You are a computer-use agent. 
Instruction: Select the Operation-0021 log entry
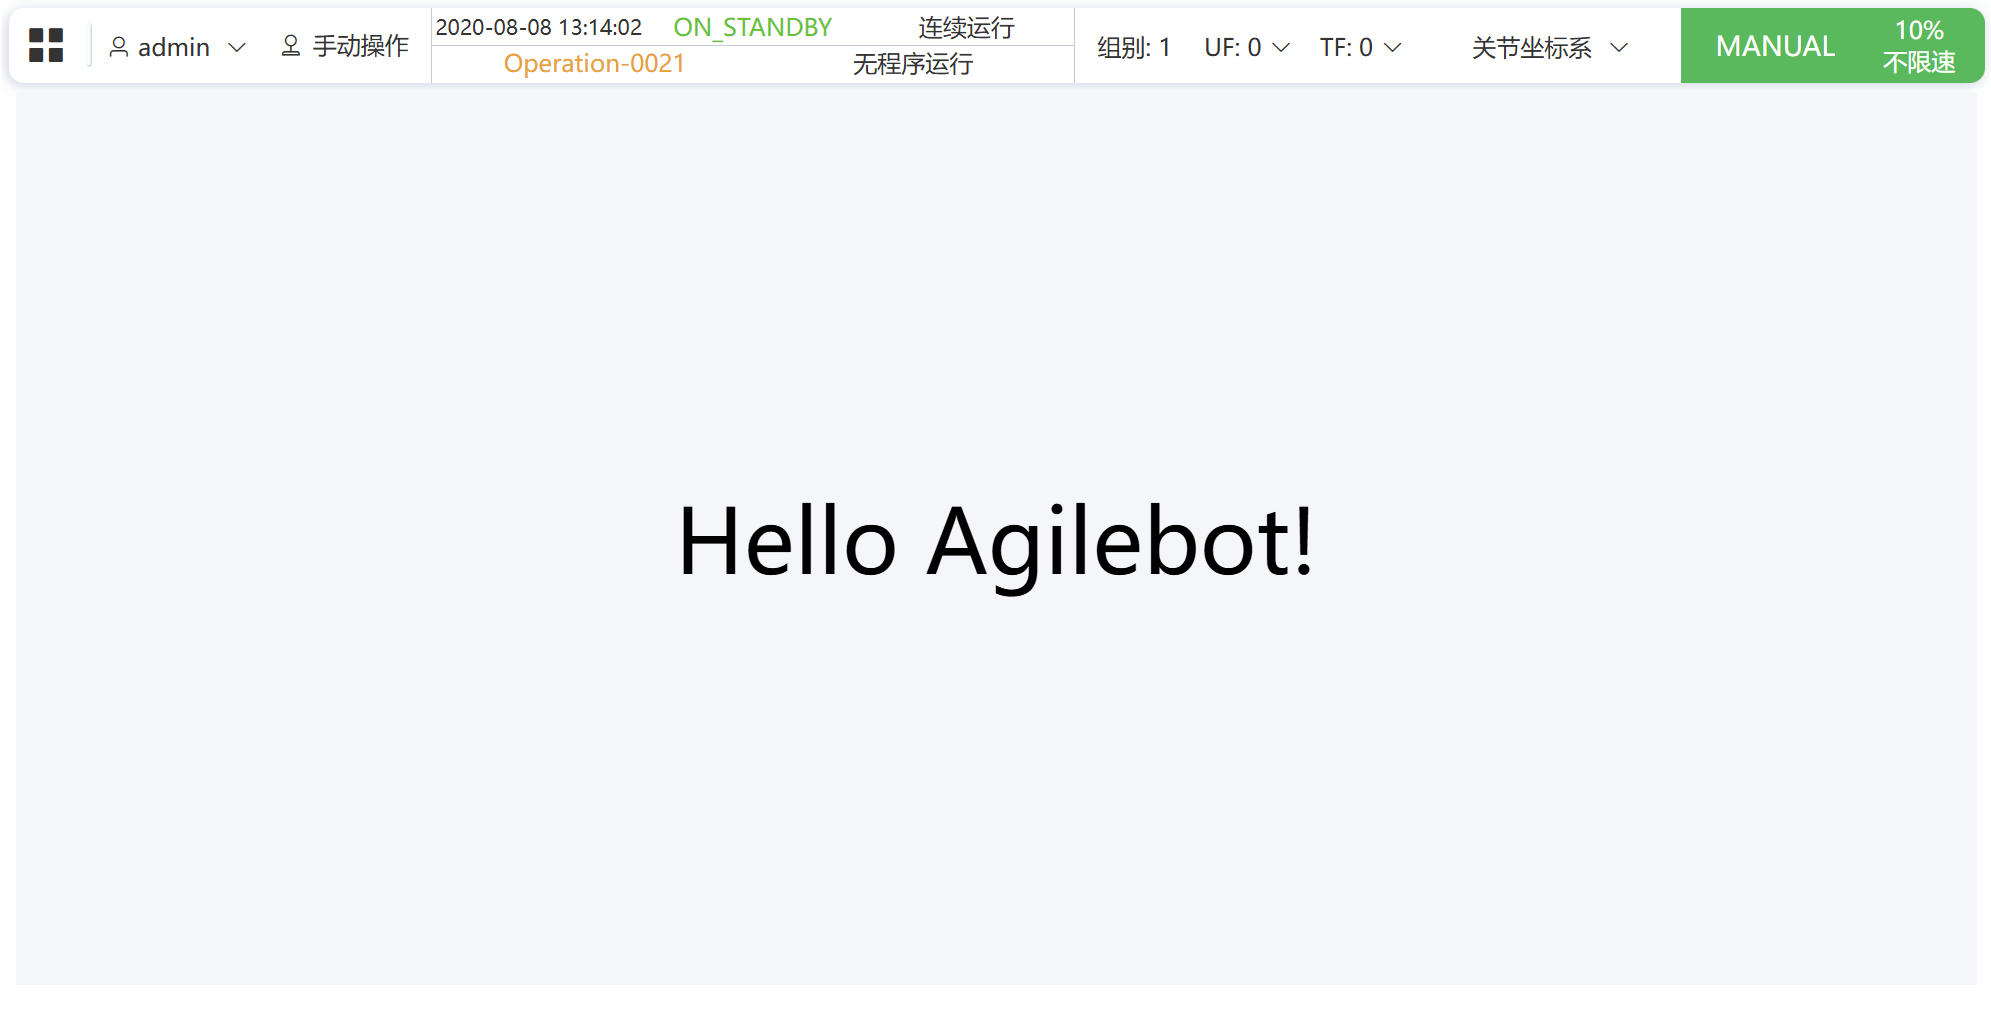click(594, 64)
